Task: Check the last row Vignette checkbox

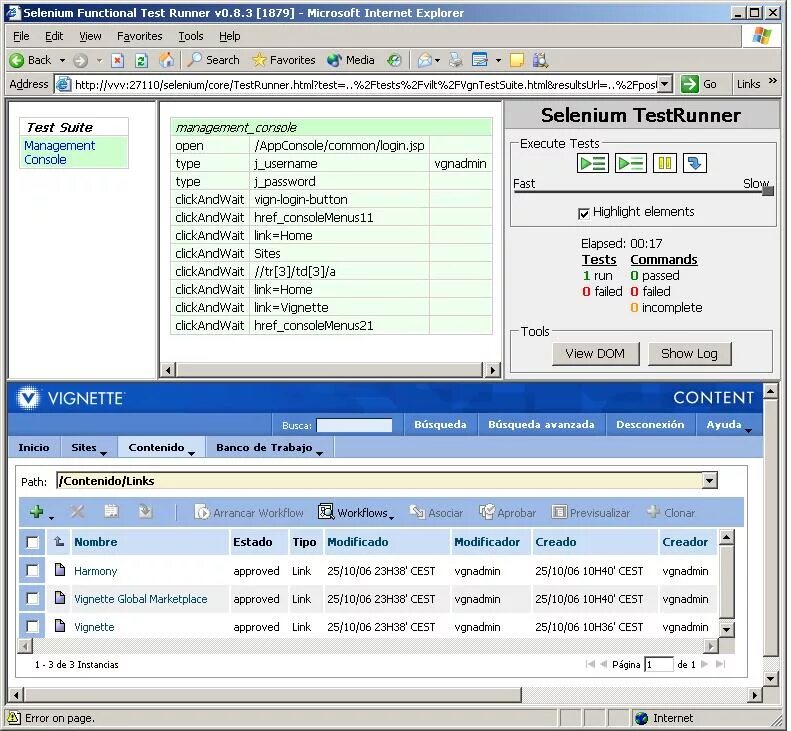Action: click(32, 627)
